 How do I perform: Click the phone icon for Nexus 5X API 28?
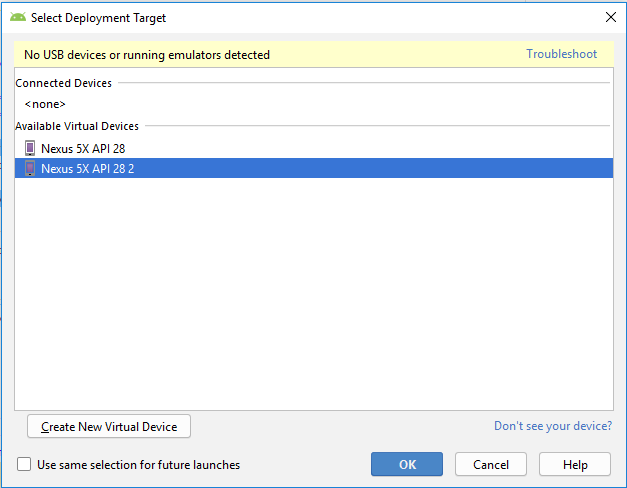(30, 148)
